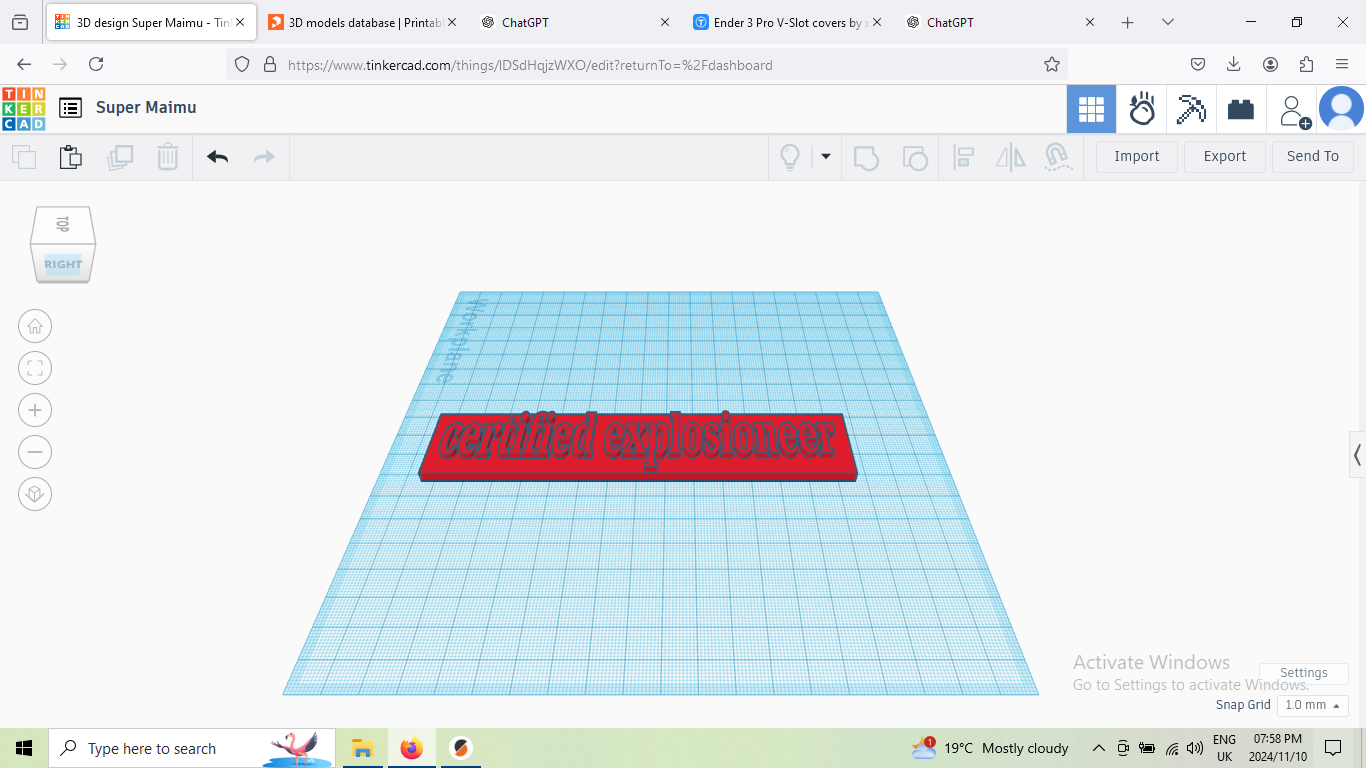Click the Export button
Screen dimensions: 1366x768
pos(1225,156)
